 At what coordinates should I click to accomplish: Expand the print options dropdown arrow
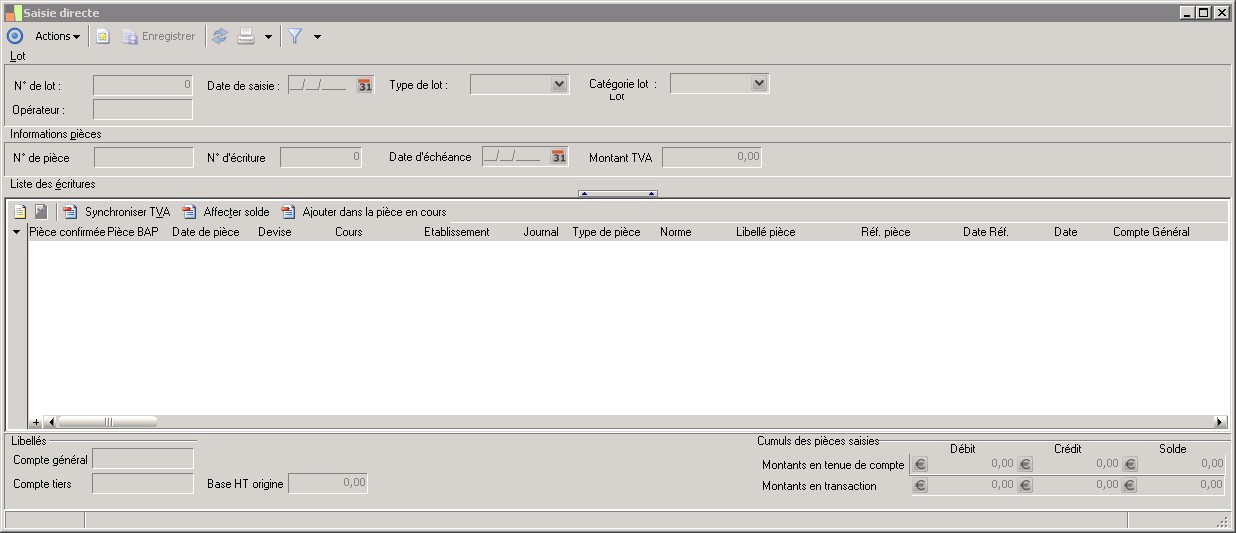[268, 37]
